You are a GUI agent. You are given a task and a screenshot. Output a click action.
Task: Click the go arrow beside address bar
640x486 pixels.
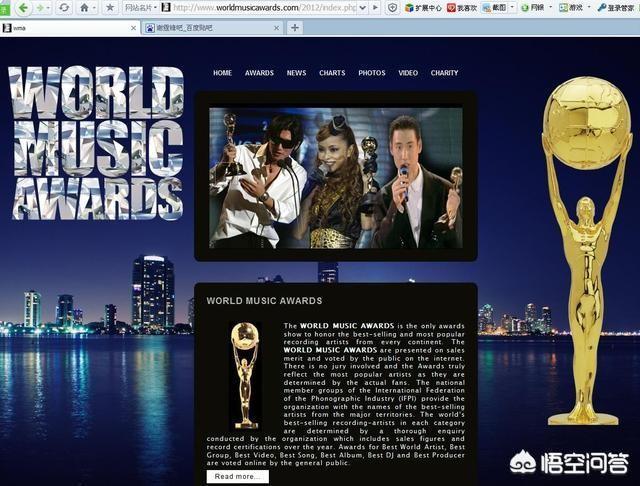[x=376, y=7]
